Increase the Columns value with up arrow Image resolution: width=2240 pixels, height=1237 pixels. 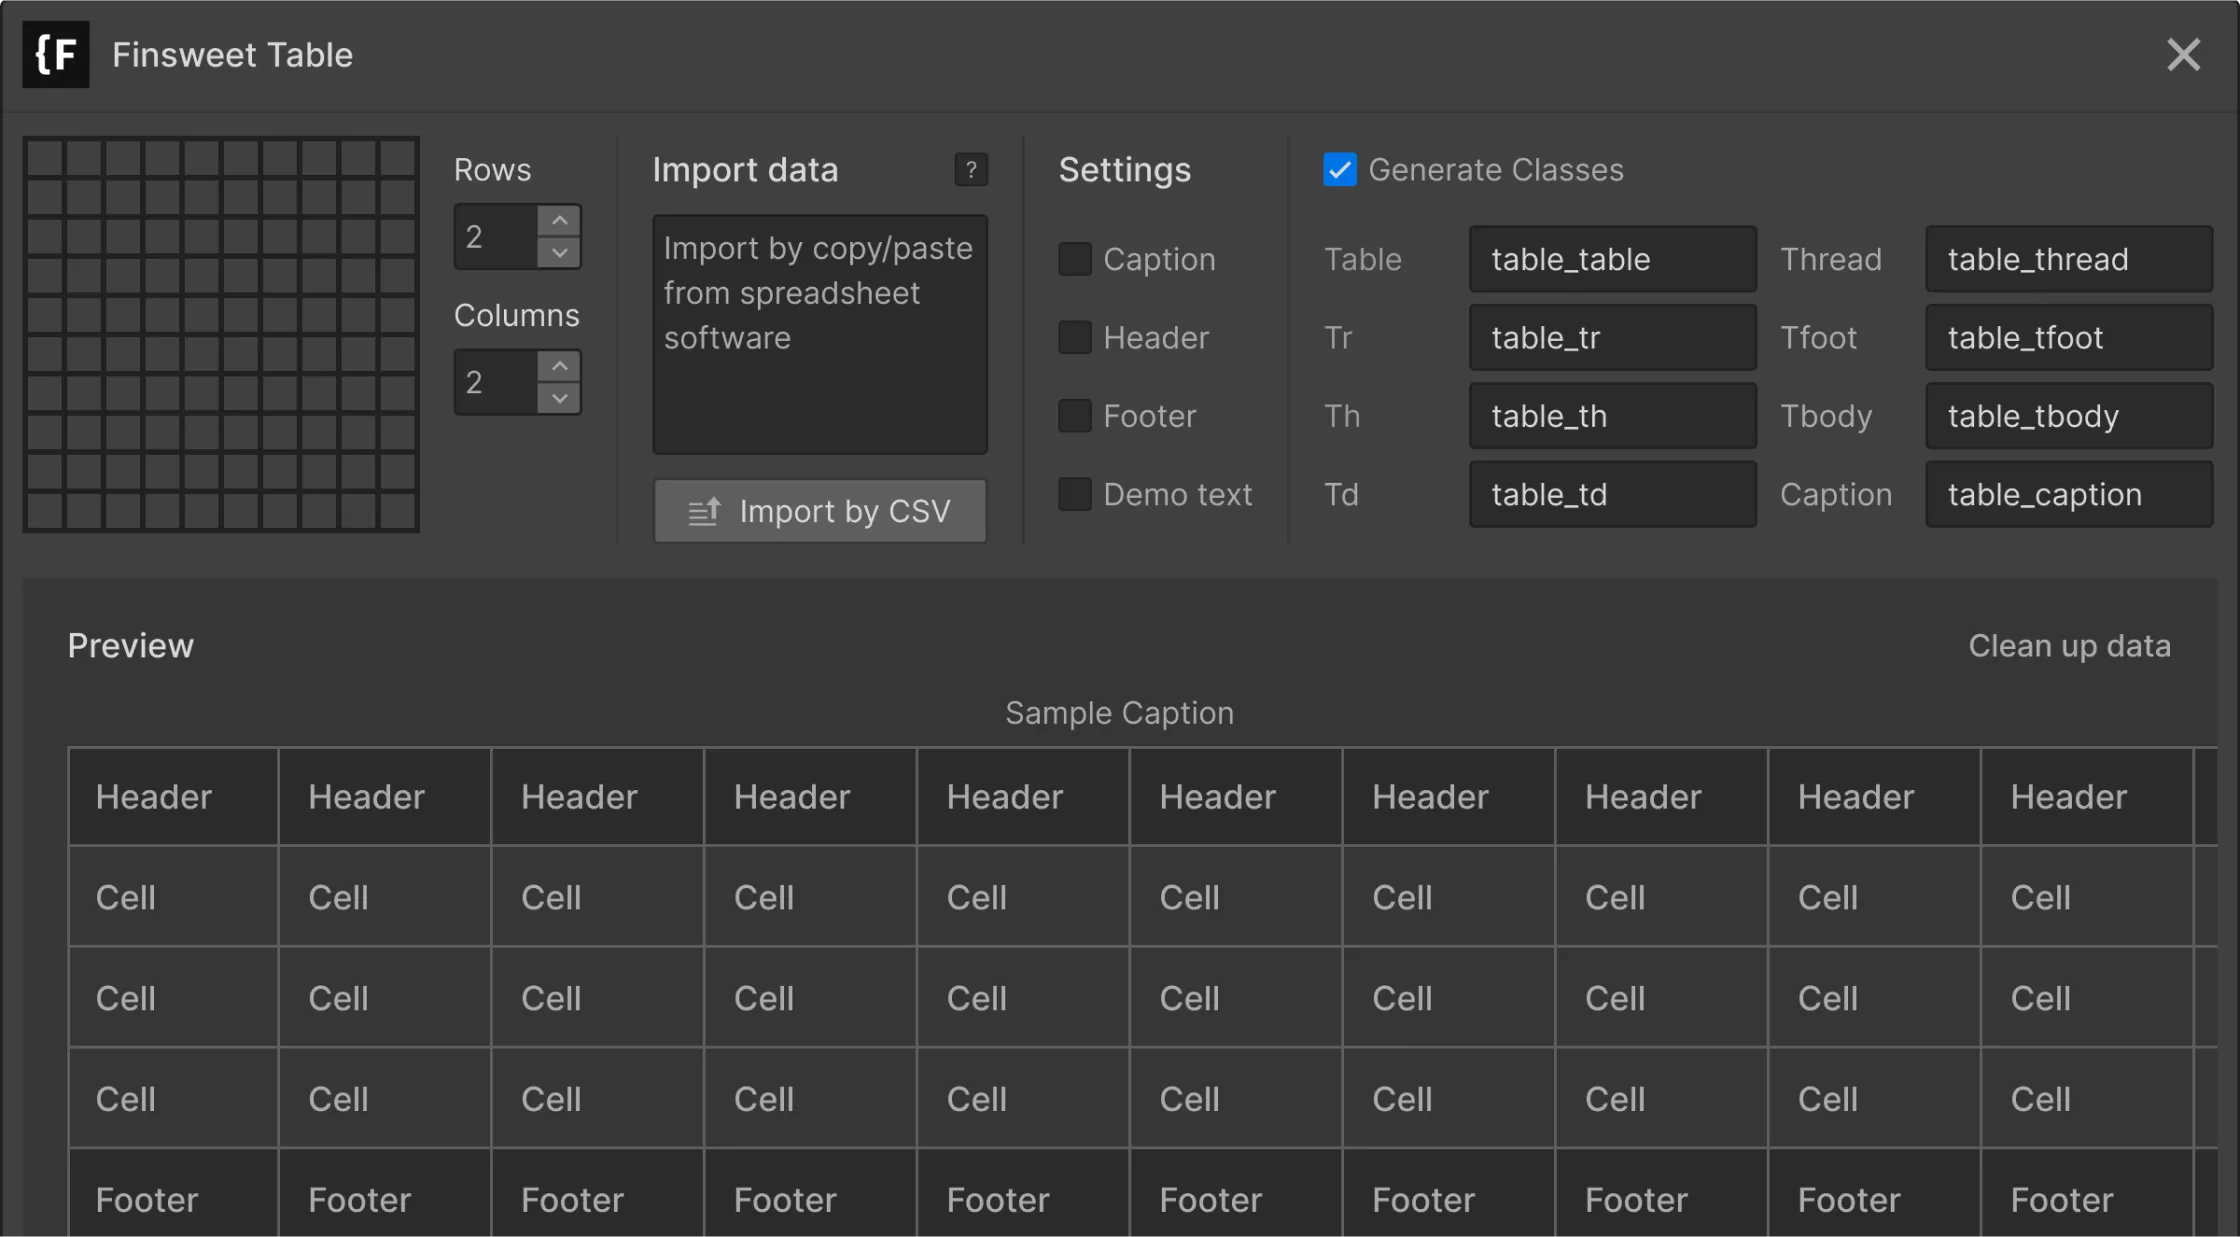pos(559,366)
